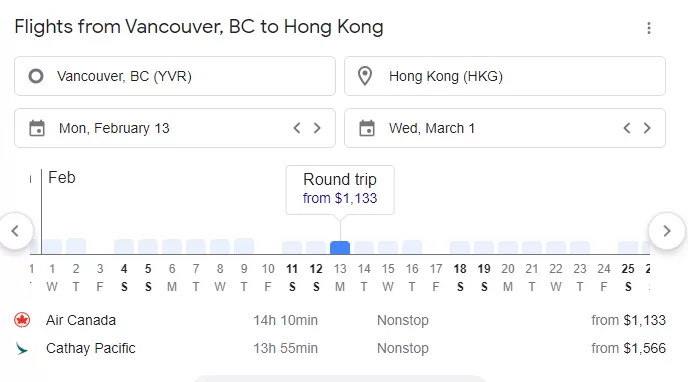
Task: Select the February 16 price bar
Action: click(412, 247)
